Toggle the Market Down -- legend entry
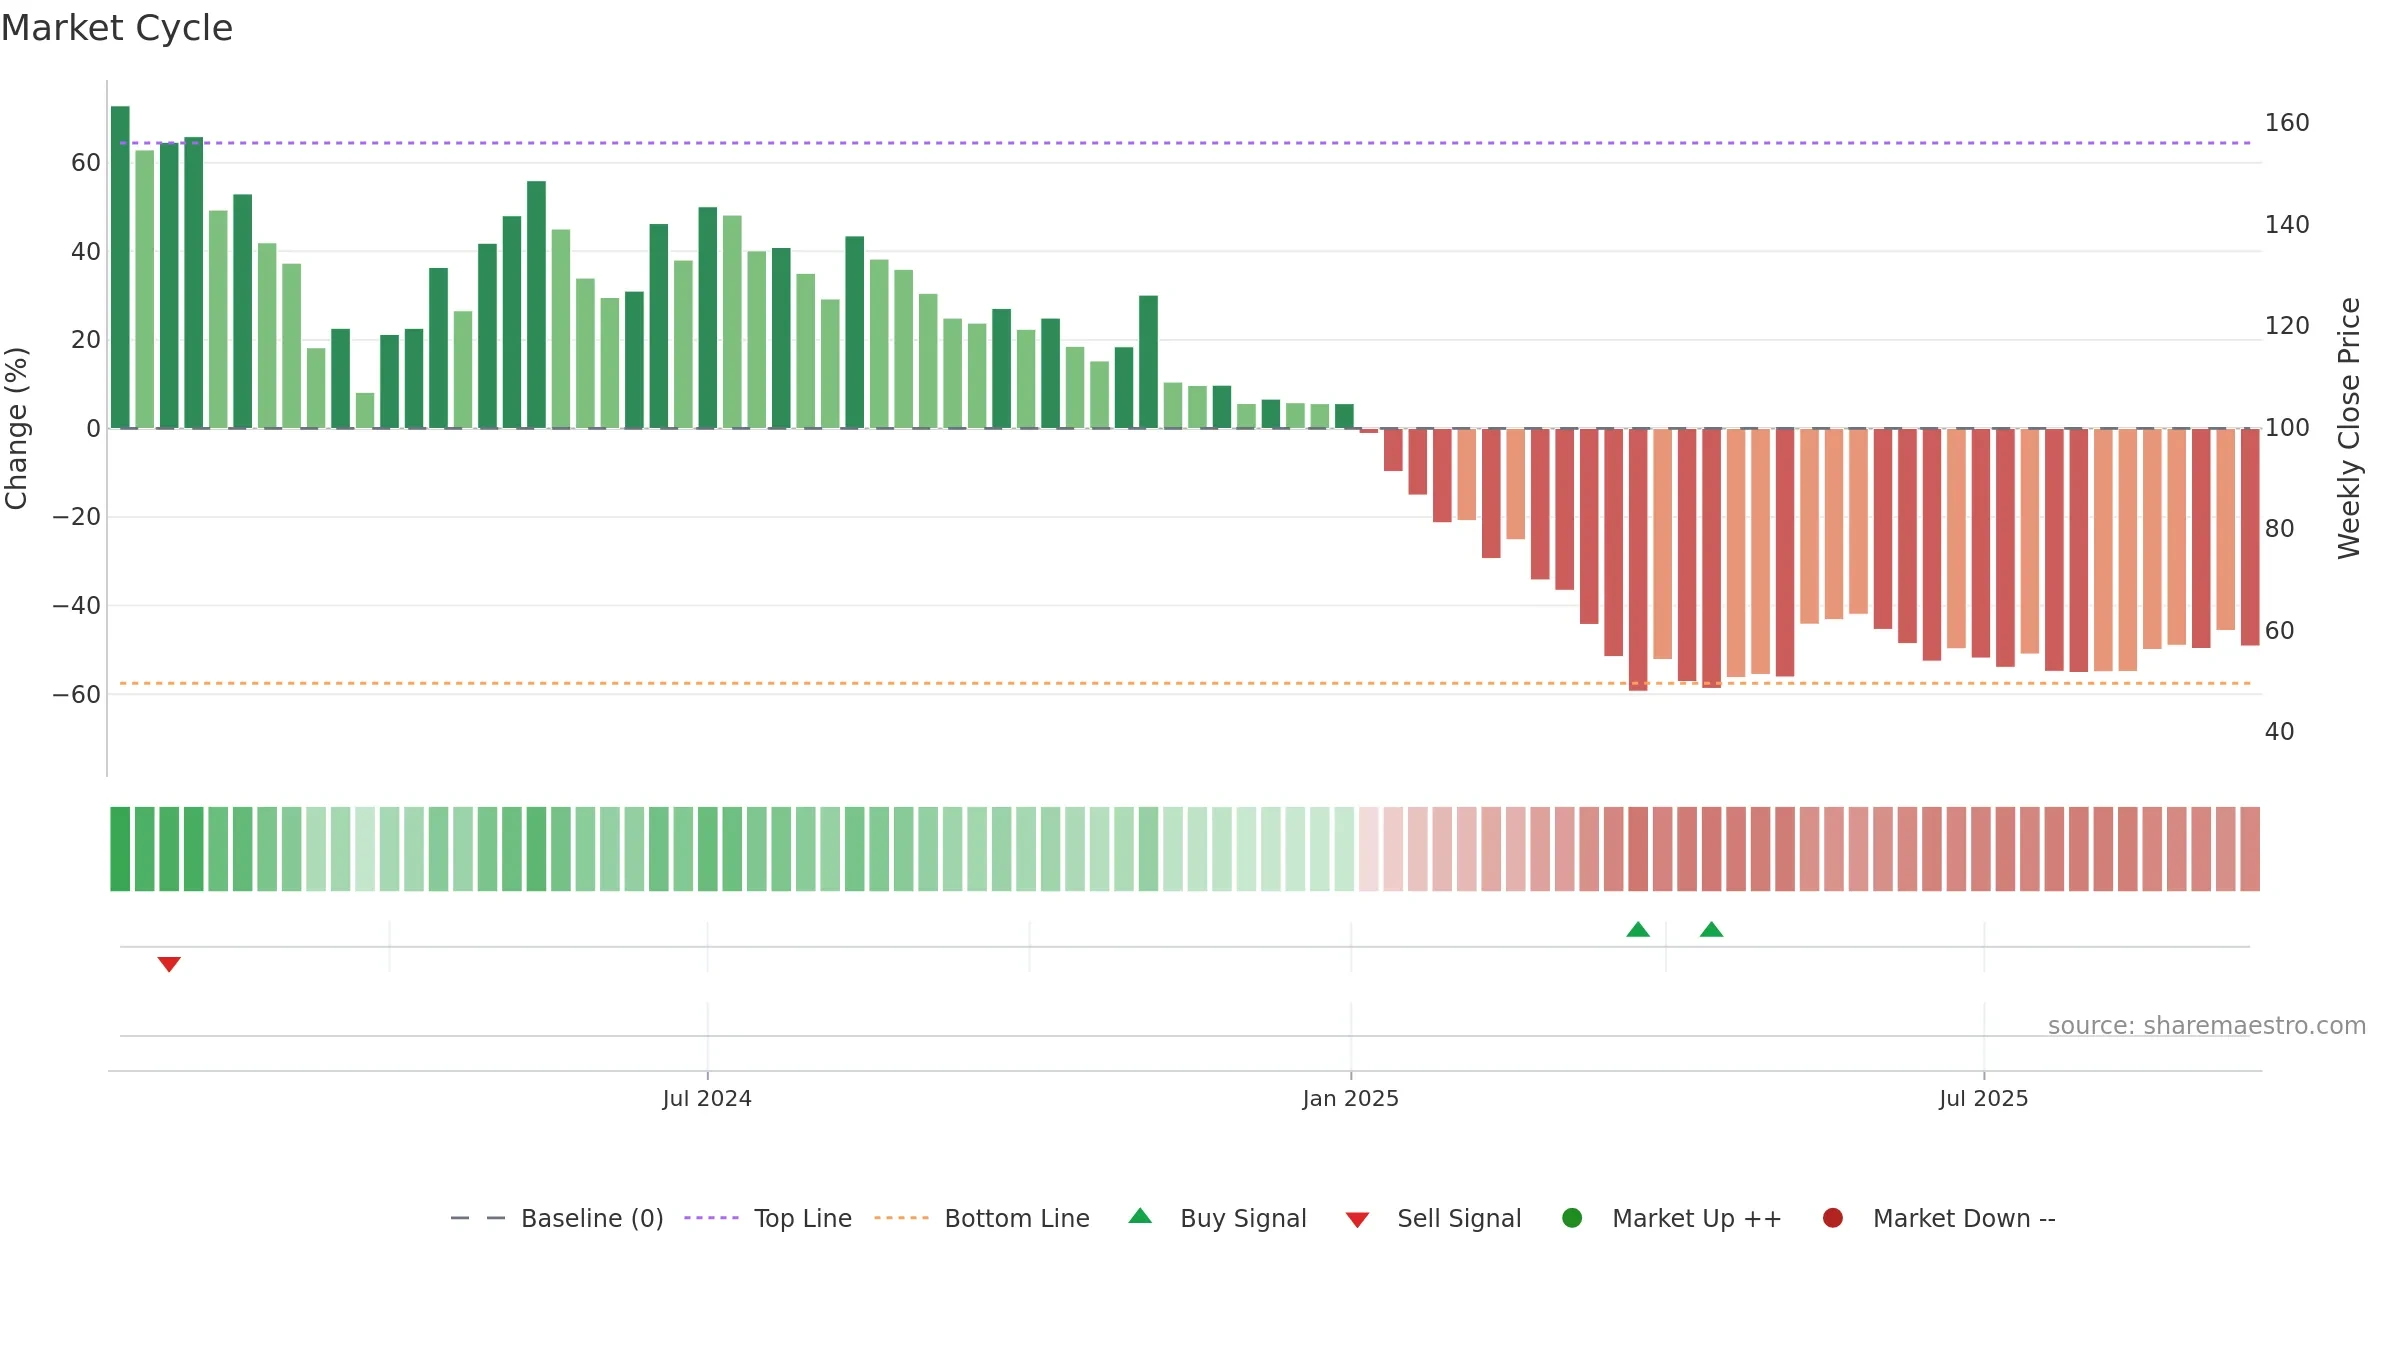This screenshot has width=2400, height=1350. [x=1938, y=1218]
